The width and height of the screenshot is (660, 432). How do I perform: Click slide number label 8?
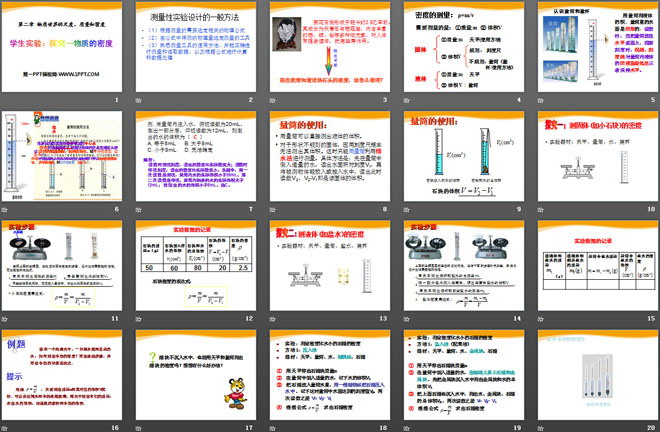point(385,209)
